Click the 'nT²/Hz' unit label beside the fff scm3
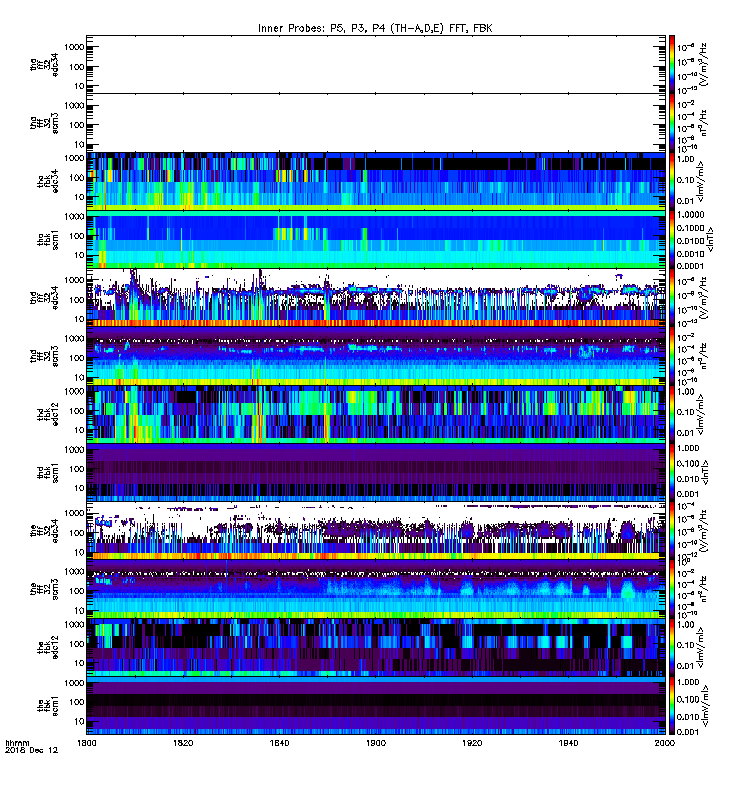Viewport: 750px width, 800px height. tap(703, 589)
